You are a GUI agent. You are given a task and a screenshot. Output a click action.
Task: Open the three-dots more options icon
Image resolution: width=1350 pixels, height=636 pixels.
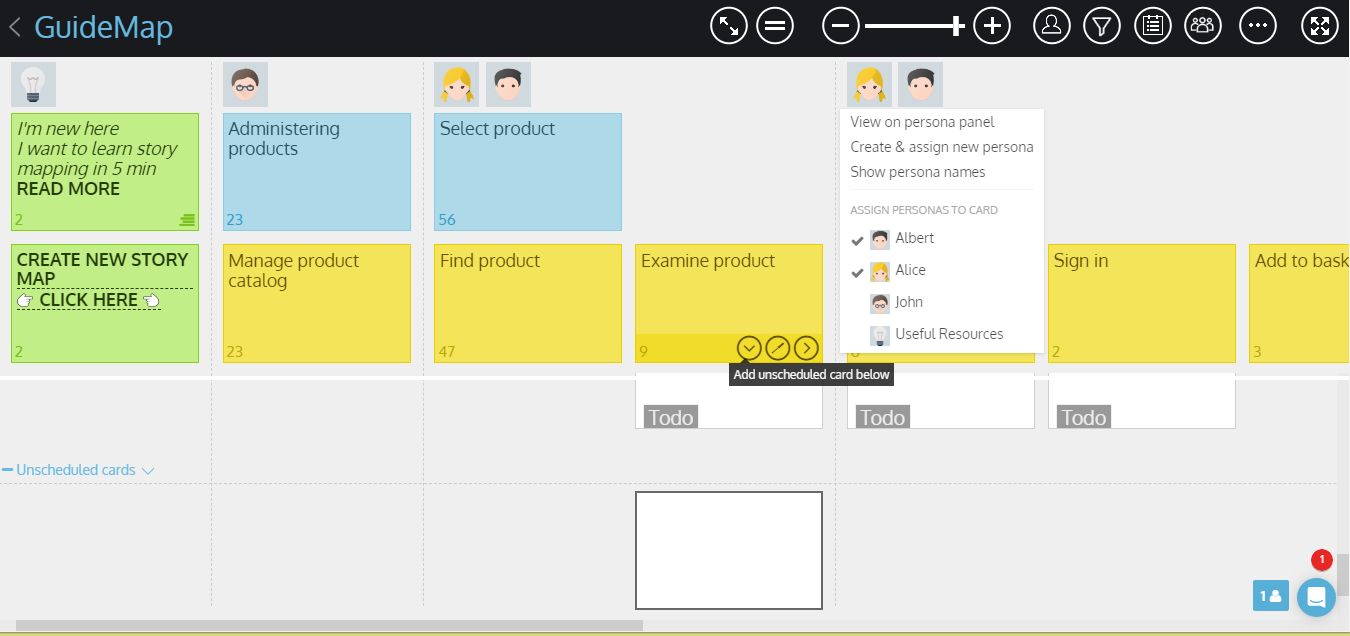click(x=1257, y=26)
